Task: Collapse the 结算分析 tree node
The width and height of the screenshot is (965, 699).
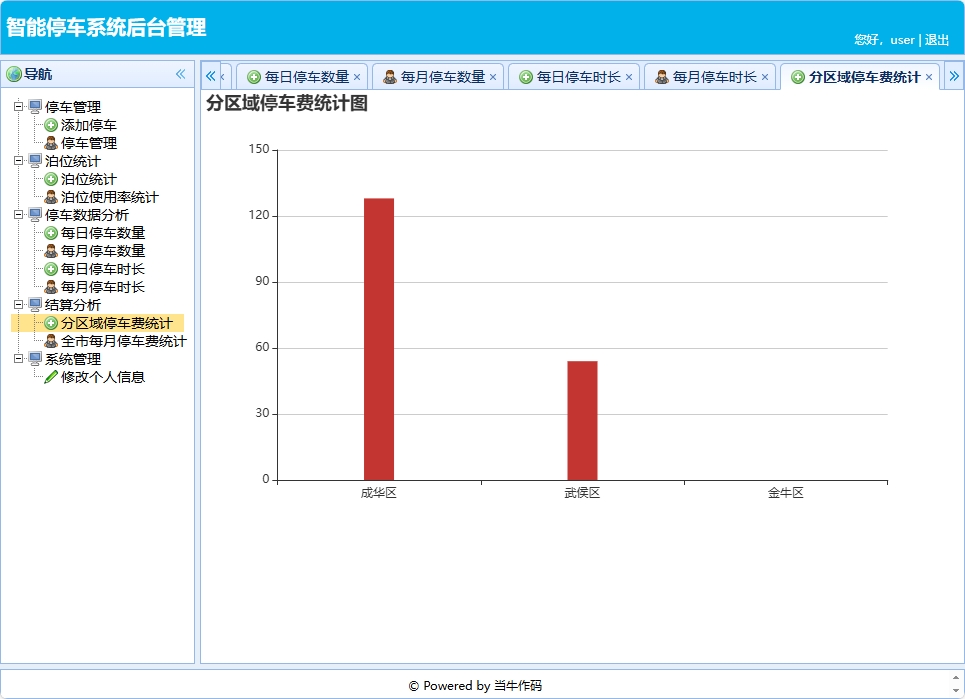Action: [17, 305]
